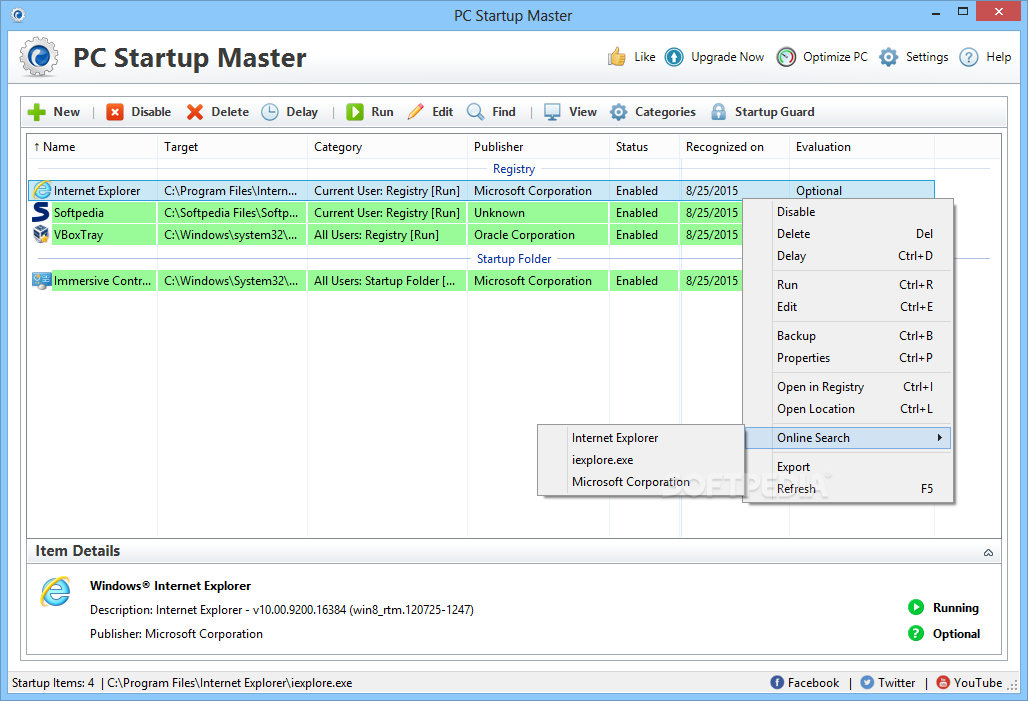
Task: Choose Run in the context menu
Action: coord(848,285)
